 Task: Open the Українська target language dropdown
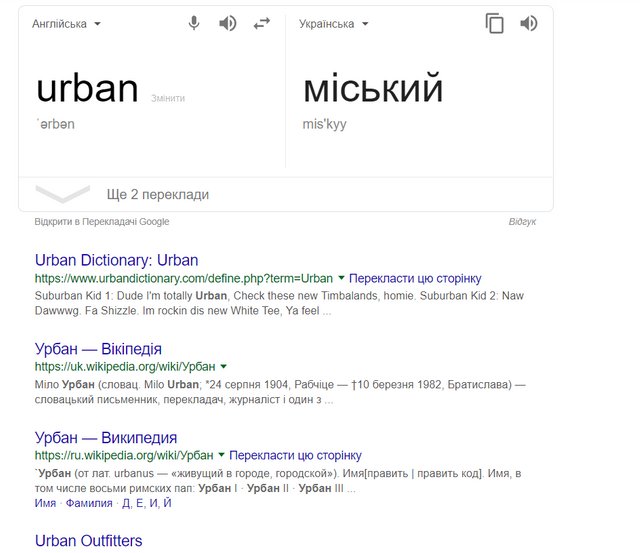point(334,24)
